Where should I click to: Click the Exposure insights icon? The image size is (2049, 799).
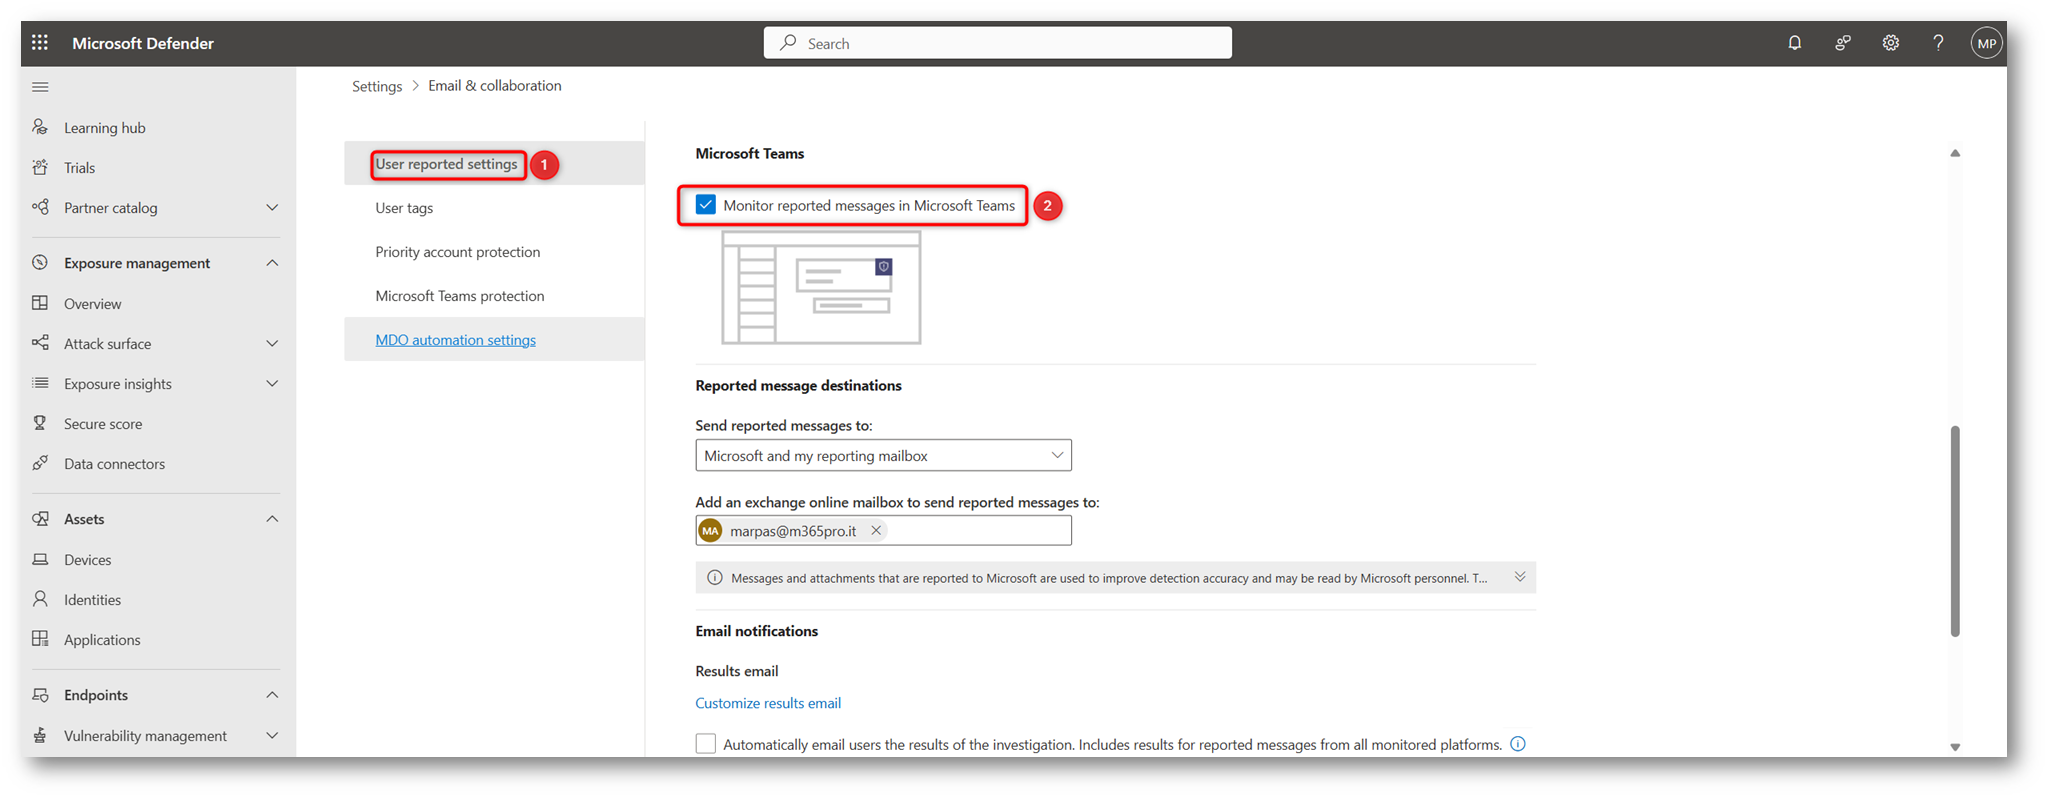[40, 383]
